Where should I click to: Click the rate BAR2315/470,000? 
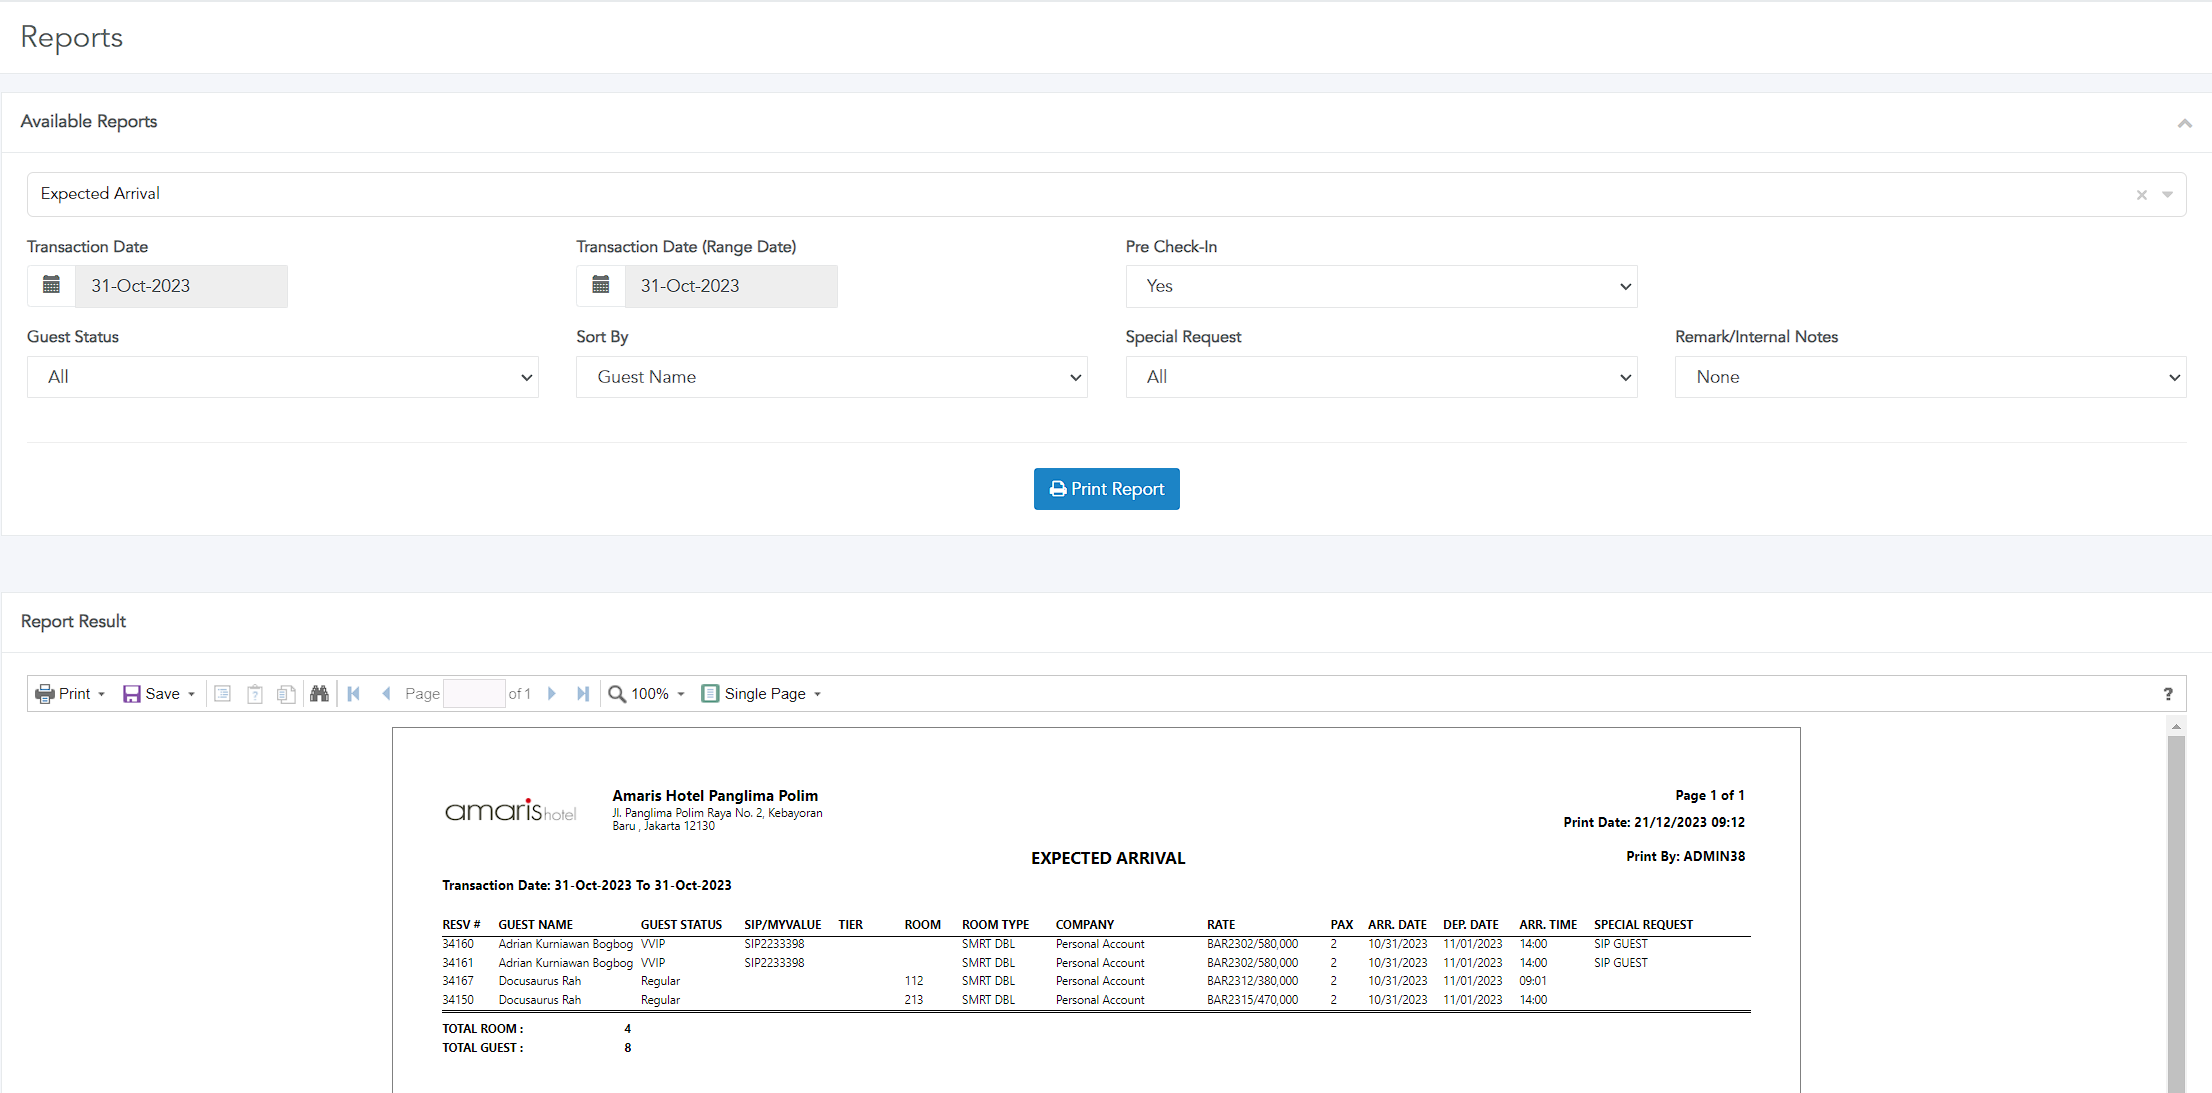pos(1252,1000)
